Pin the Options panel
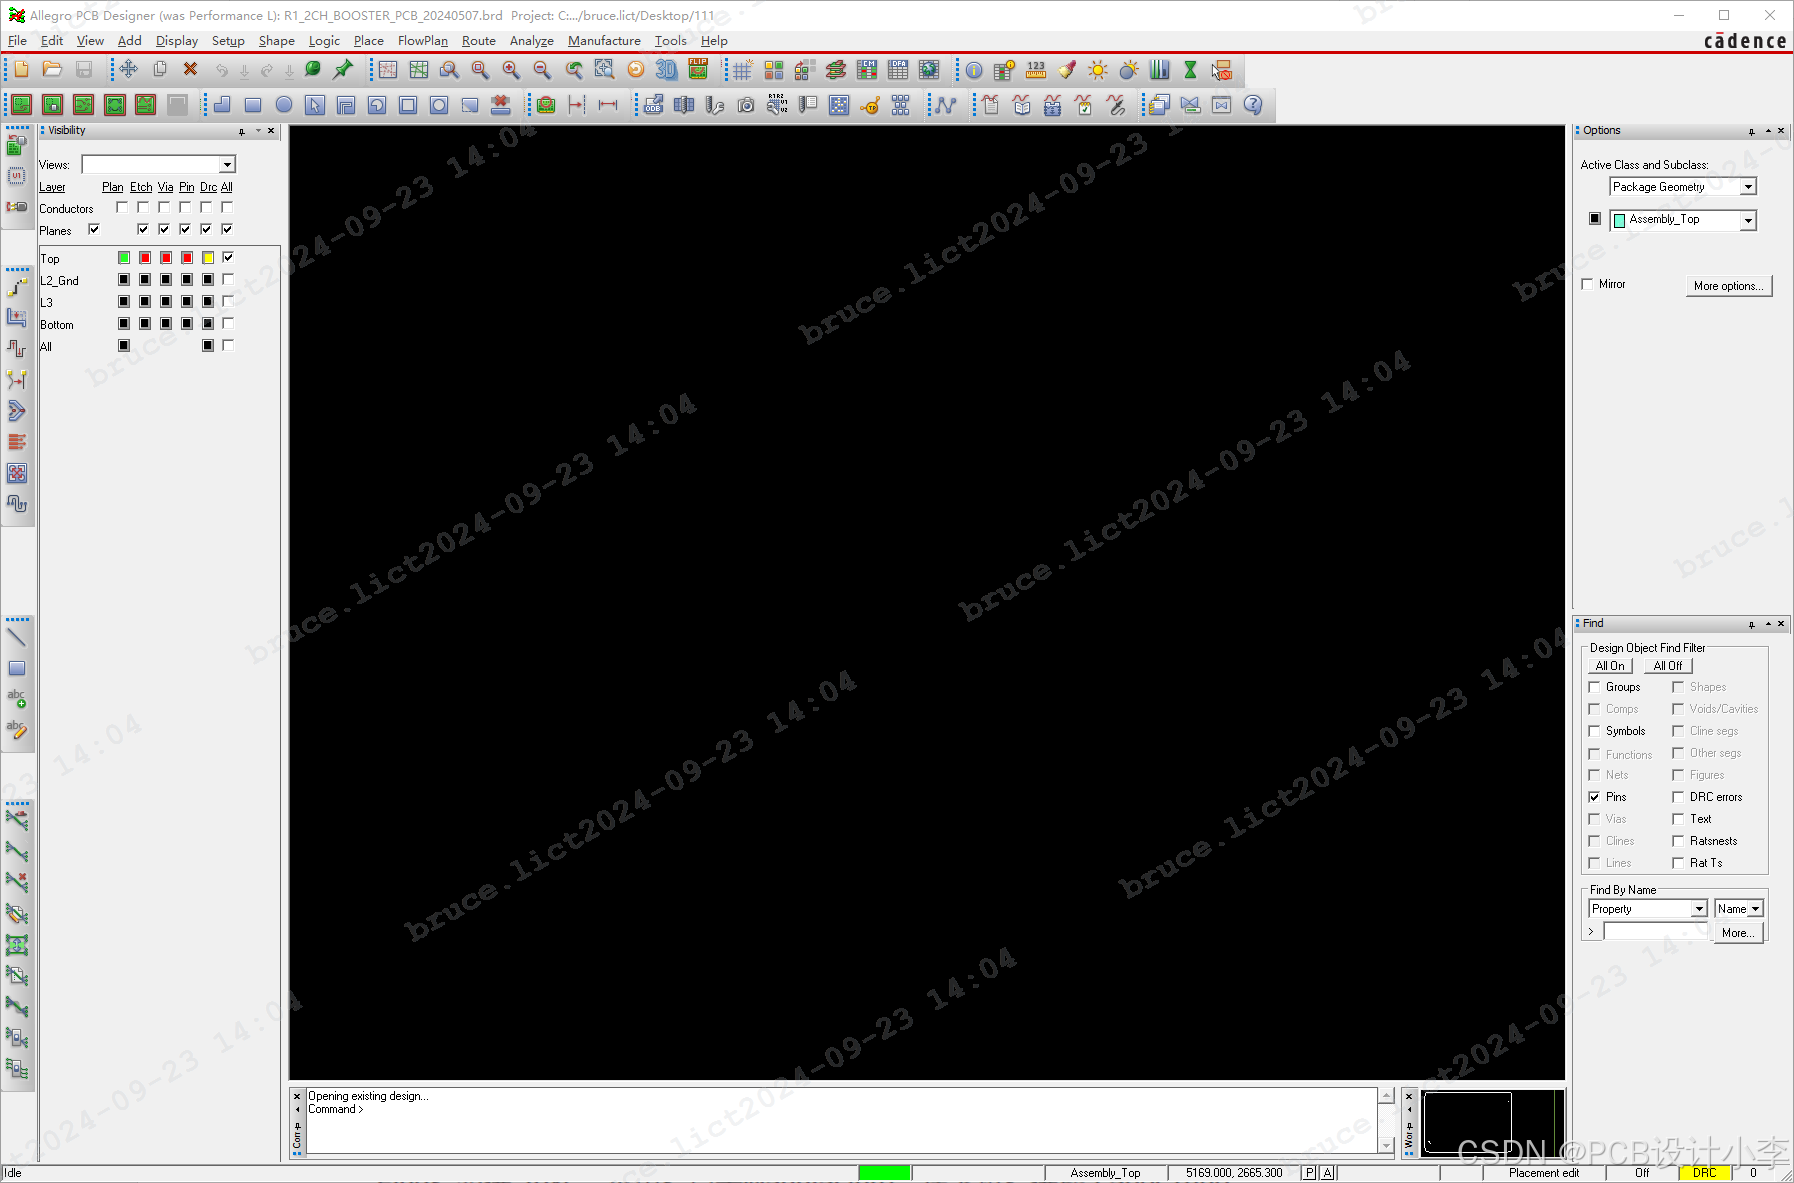The width and height of the screenshot is (1794, 1183). tap(1751, 131)
